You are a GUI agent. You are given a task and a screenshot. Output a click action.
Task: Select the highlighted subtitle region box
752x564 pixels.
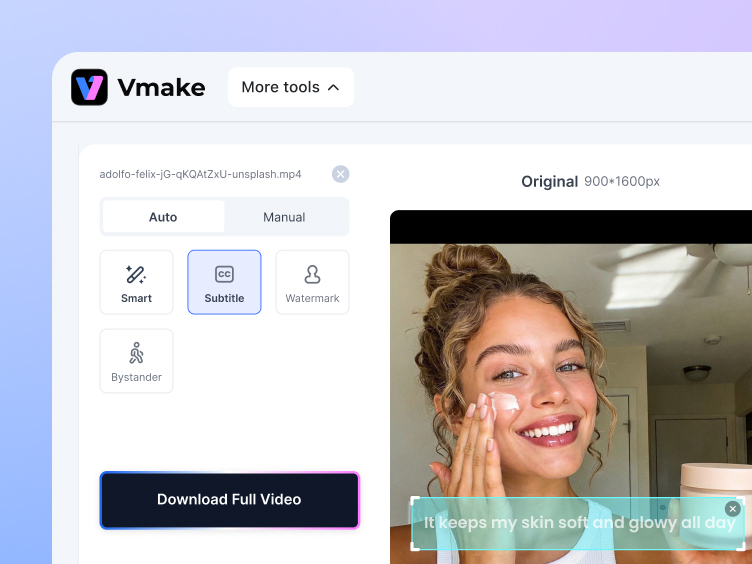[x=578, y=523]
